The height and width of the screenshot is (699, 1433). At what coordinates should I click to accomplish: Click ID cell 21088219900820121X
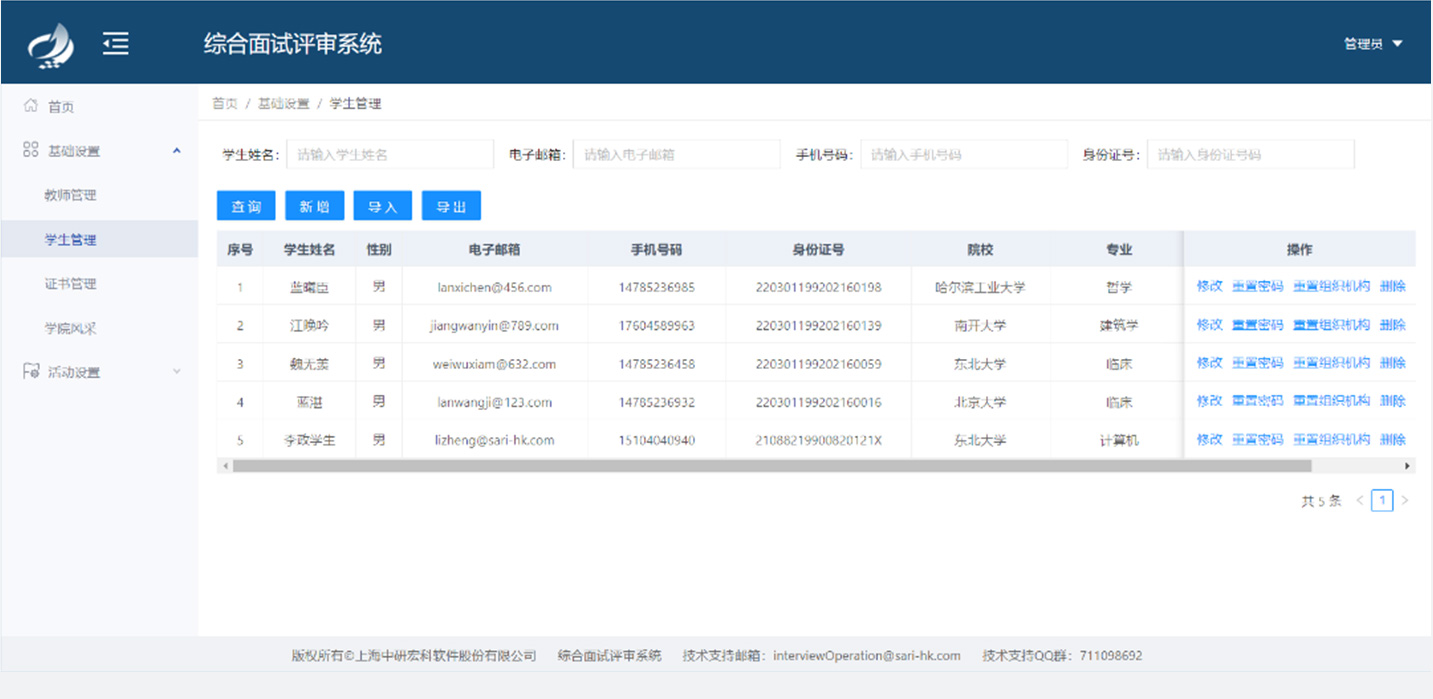click(x=818, y=440)
